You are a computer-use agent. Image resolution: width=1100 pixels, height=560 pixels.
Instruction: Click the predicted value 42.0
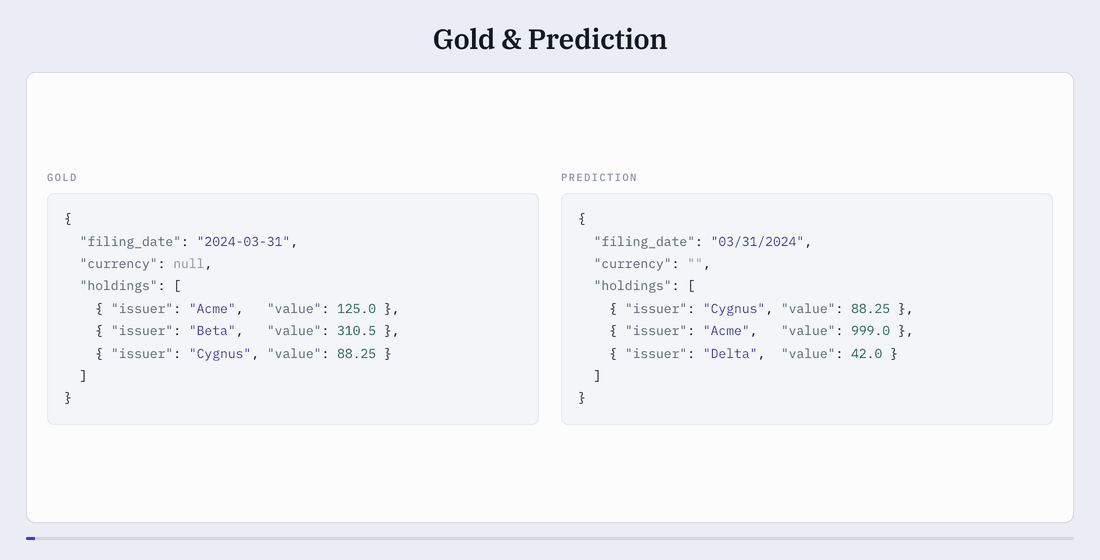pos(866,354)
